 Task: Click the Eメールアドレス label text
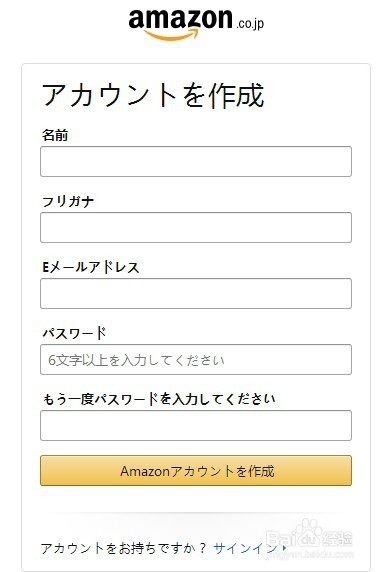coord(91,267)
